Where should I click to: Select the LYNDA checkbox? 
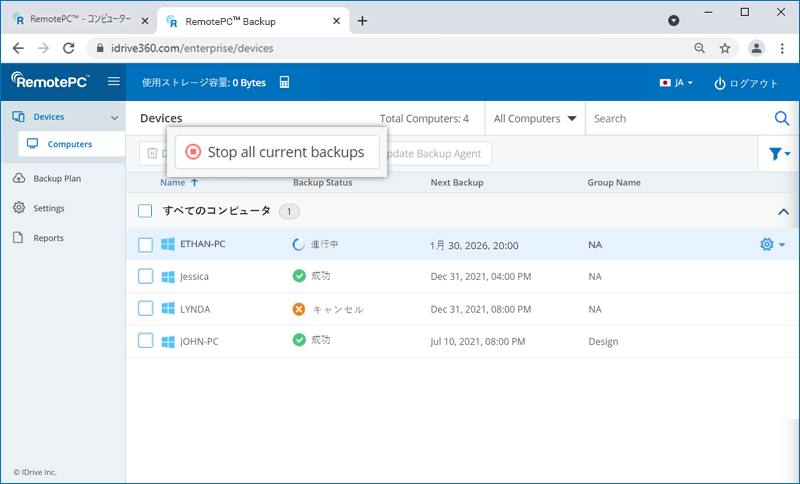click(x=145, y=309)
